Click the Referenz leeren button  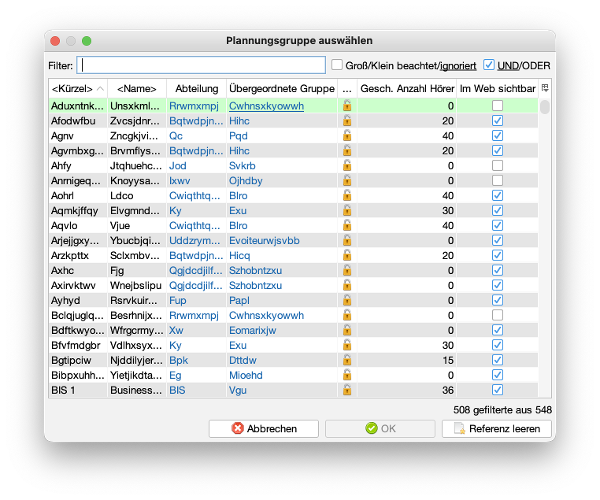496,428
